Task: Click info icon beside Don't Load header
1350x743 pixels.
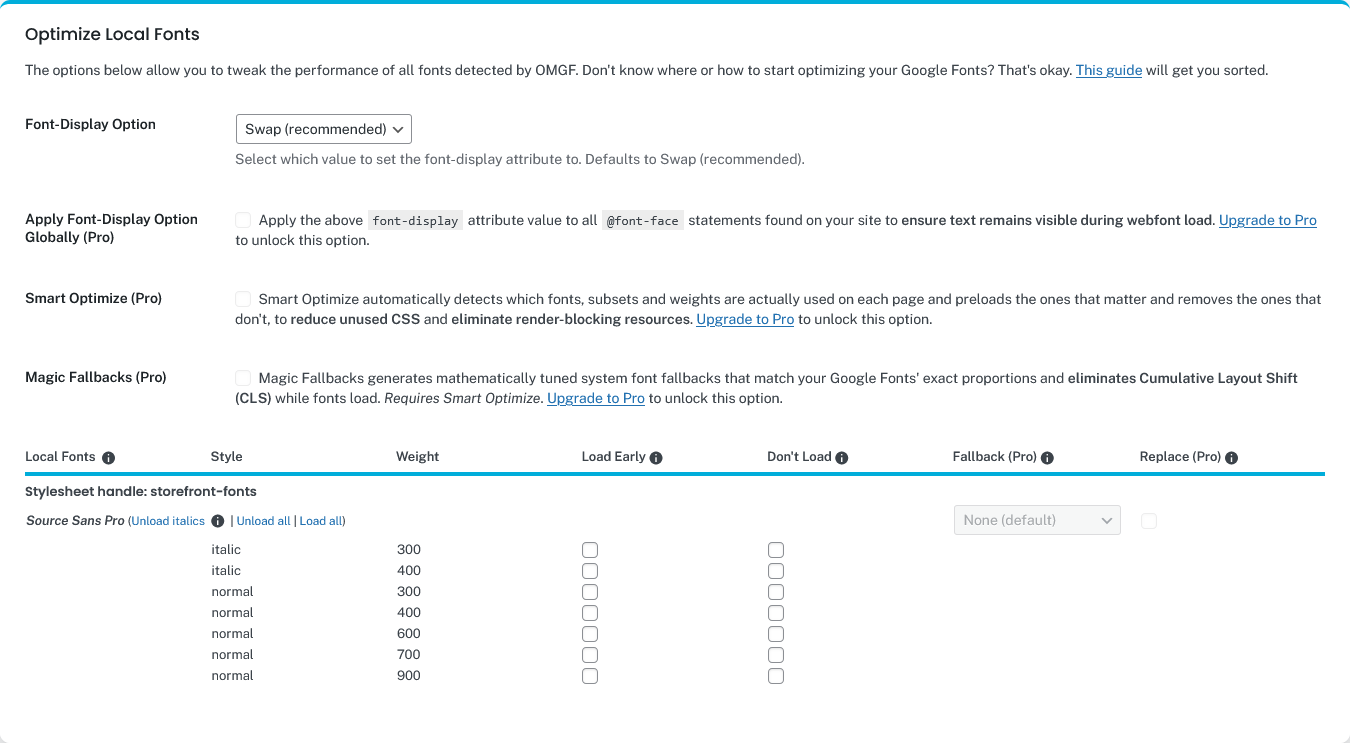Action: point(842,458)
